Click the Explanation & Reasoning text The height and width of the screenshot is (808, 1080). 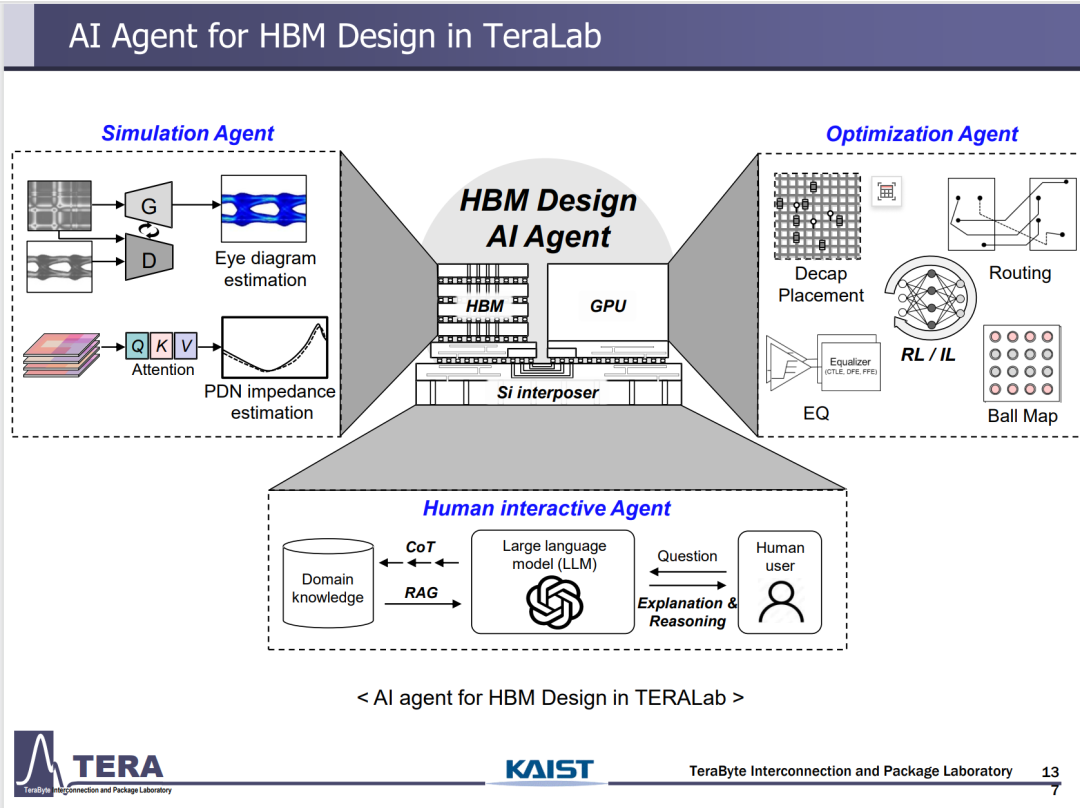click(x=687, y=612)
